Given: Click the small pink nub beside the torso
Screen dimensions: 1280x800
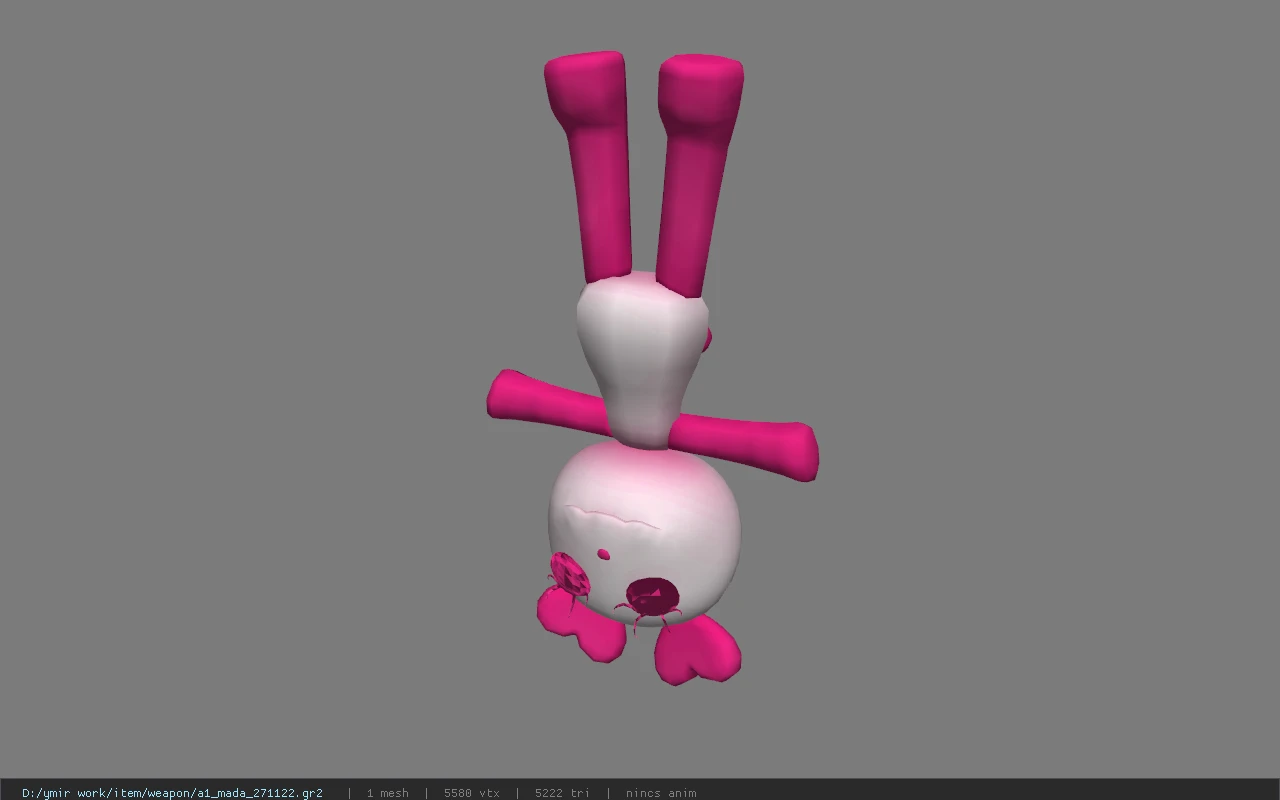Looking at the screenshot, I should pyautogui.click(x=707, y=341).
